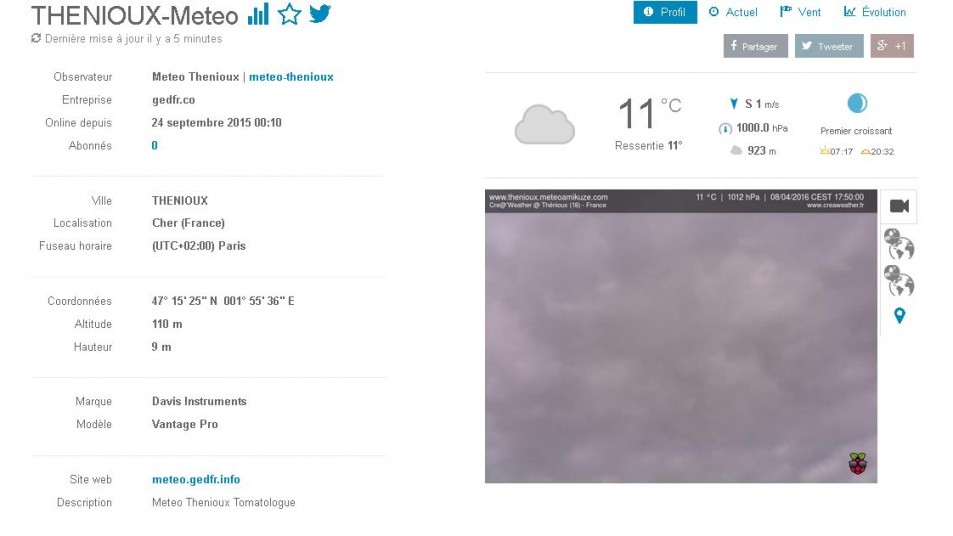Open the Évolution tab

875,12
